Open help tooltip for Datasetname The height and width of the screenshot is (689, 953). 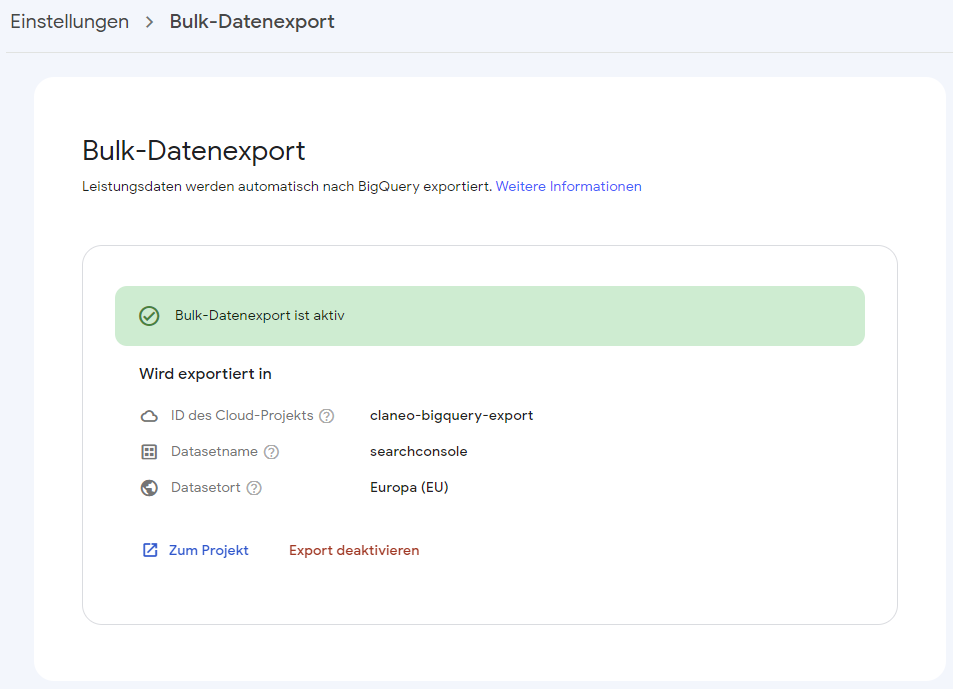tap(272, 452)
